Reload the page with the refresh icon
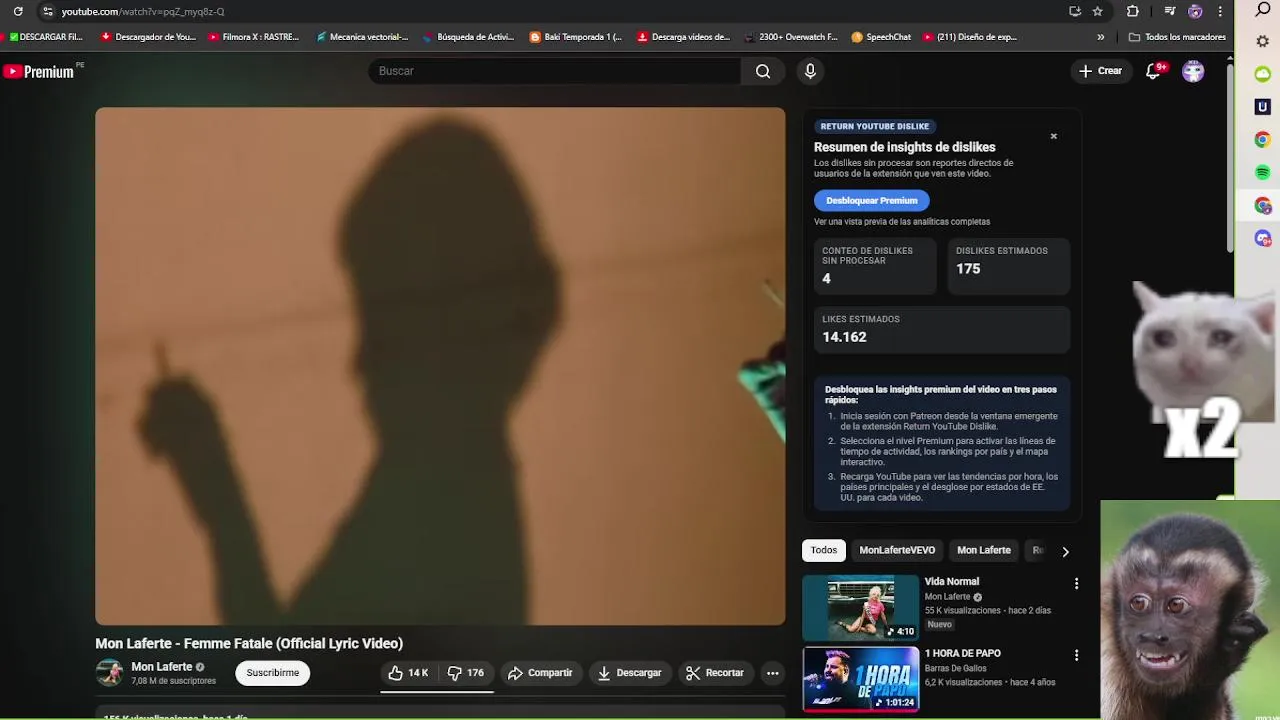The height and width of the screenshot is (720, 1280). (18, 11)
